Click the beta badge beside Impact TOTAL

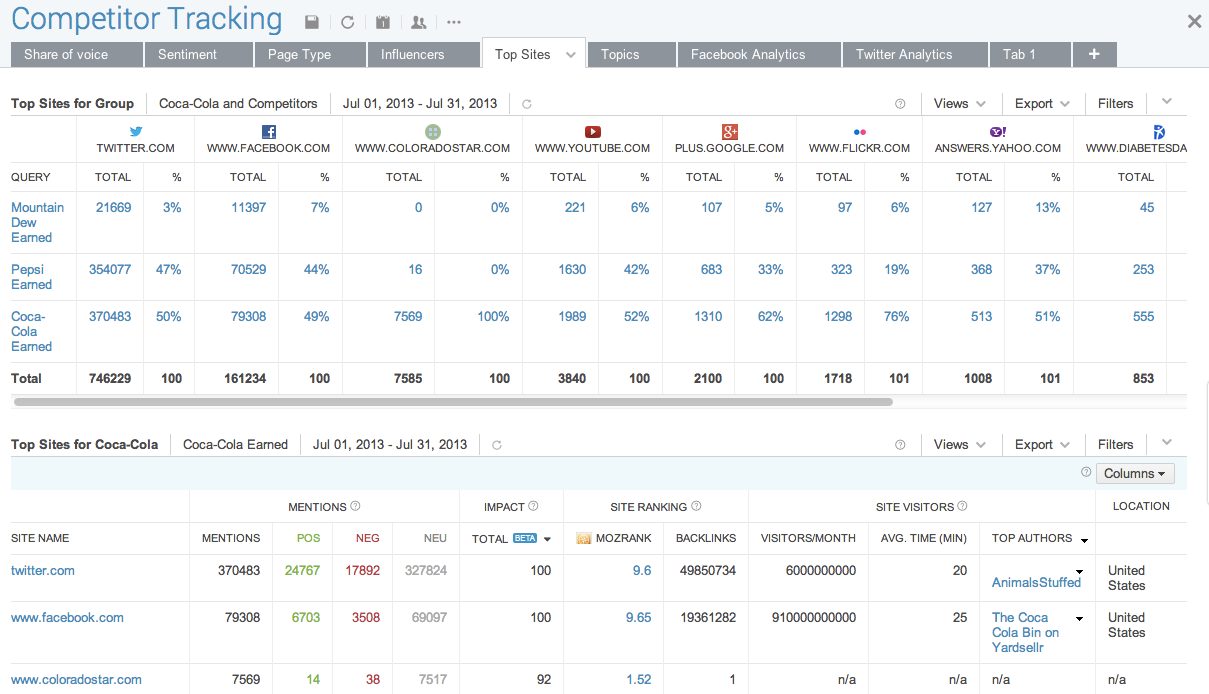pyautogui.click(x=525, y=538)
